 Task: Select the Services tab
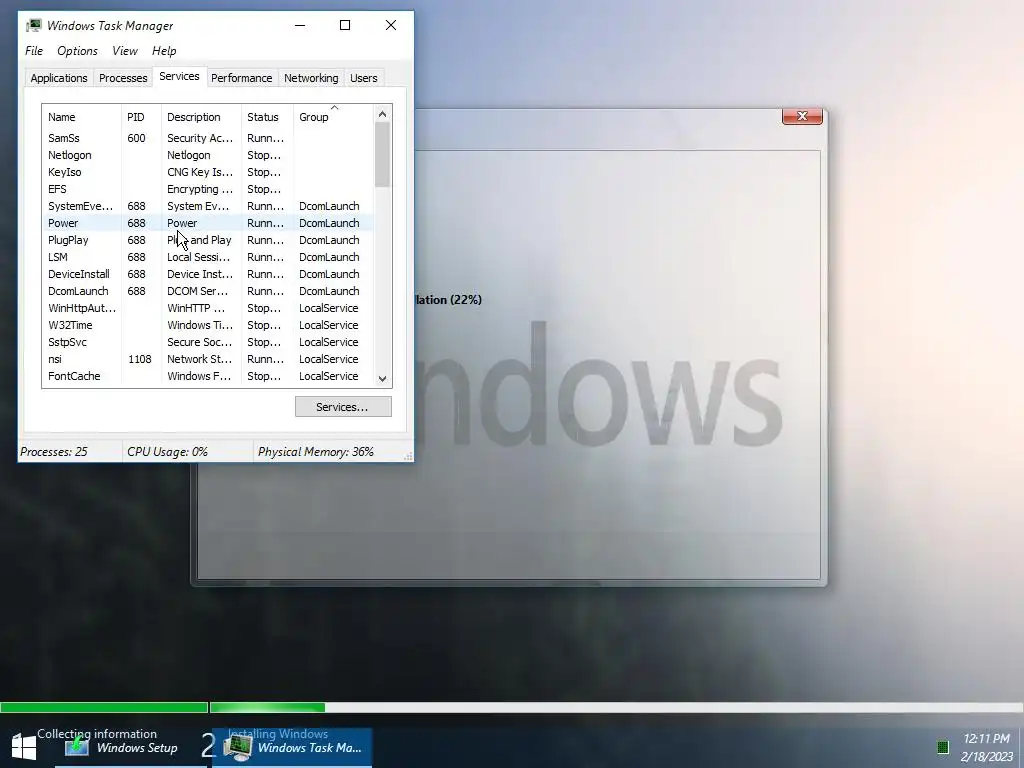179,76
